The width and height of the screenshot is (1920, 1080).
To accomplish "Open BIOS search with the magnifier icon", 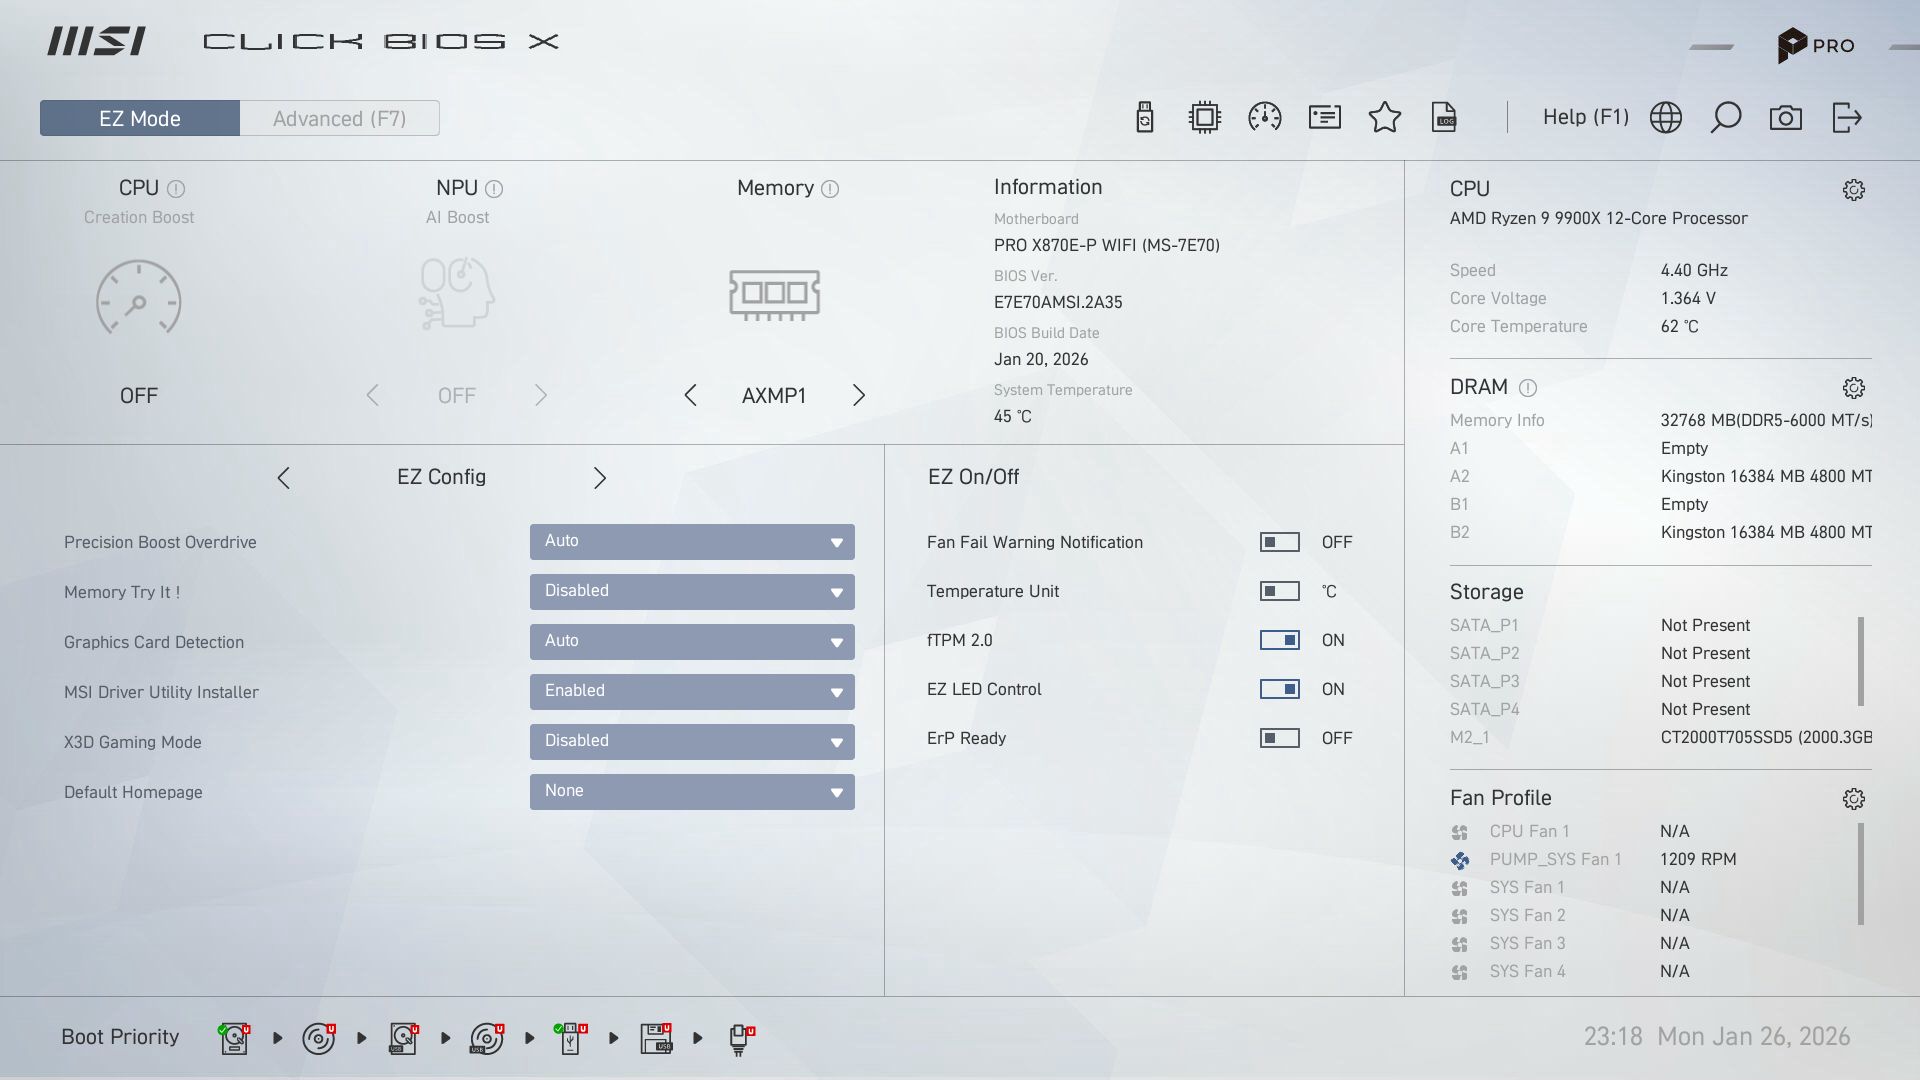I will tap(1726, 117).
